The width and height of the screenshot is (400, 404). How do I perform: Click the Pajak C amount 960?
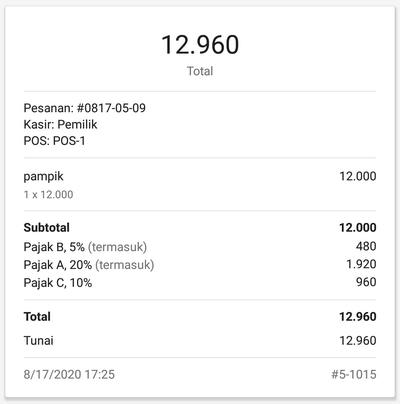366,282
